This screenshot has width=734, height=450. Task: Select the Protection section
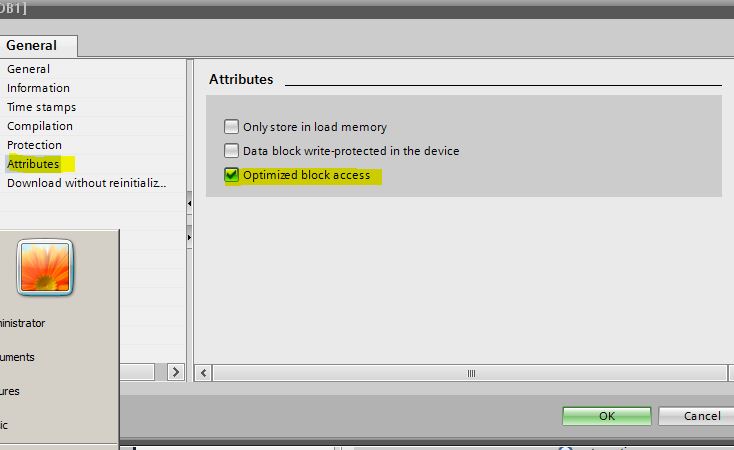[34, 145]
